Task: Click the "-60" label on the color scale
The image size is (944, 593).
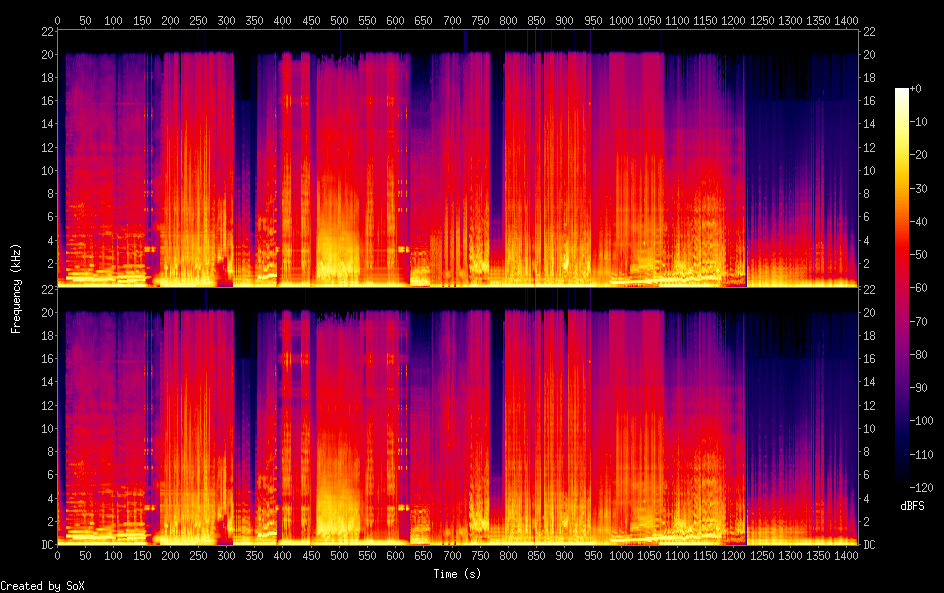Action: point(918,288)
